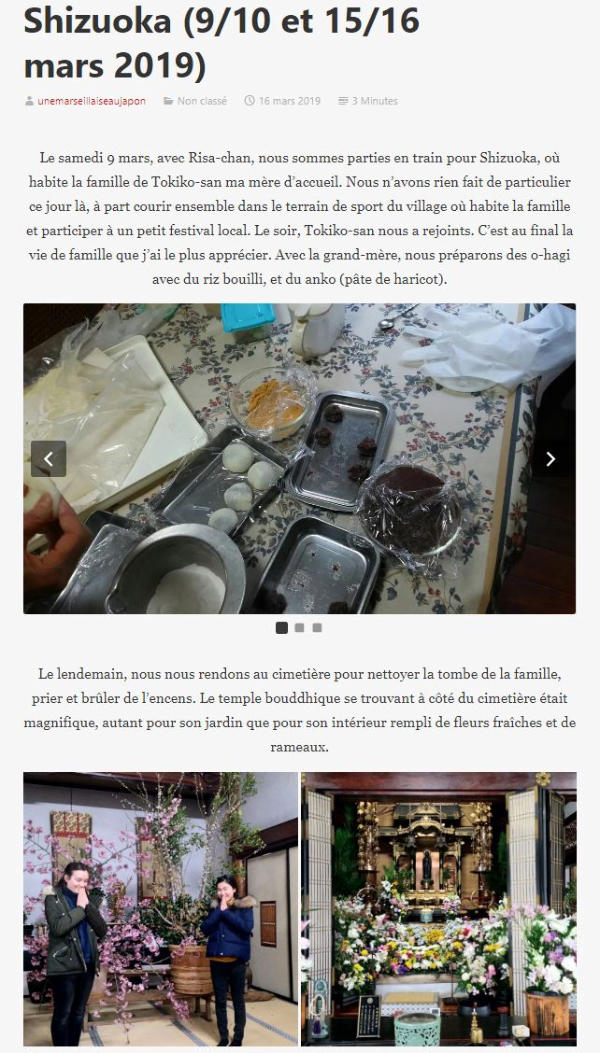Click the paragraph about the cimetière visit

(300, 710)
